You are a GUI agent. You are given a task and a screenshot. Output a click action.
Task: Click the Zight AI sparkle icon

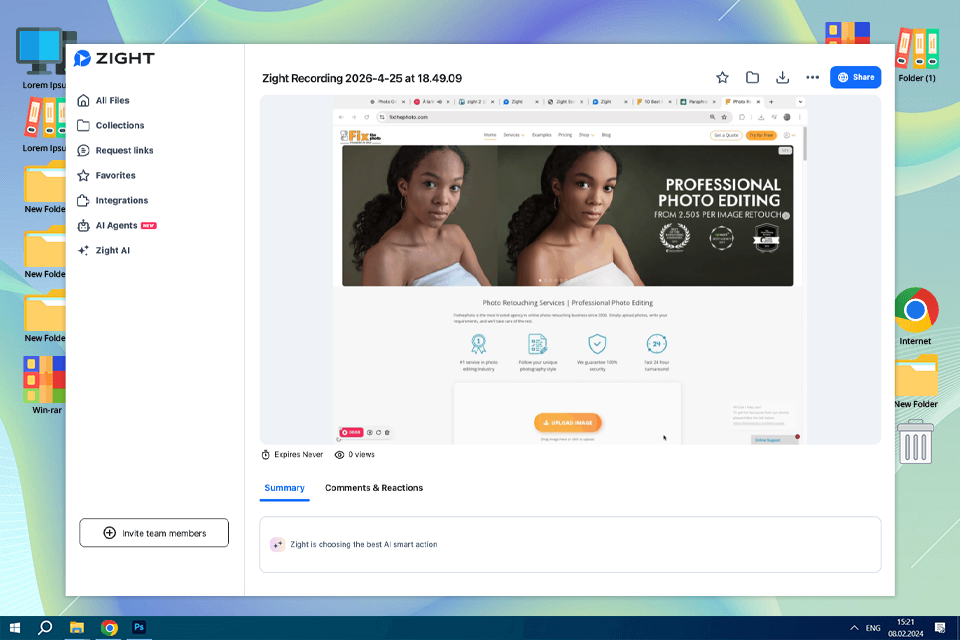pyautogui.click(x=83, y=250)
